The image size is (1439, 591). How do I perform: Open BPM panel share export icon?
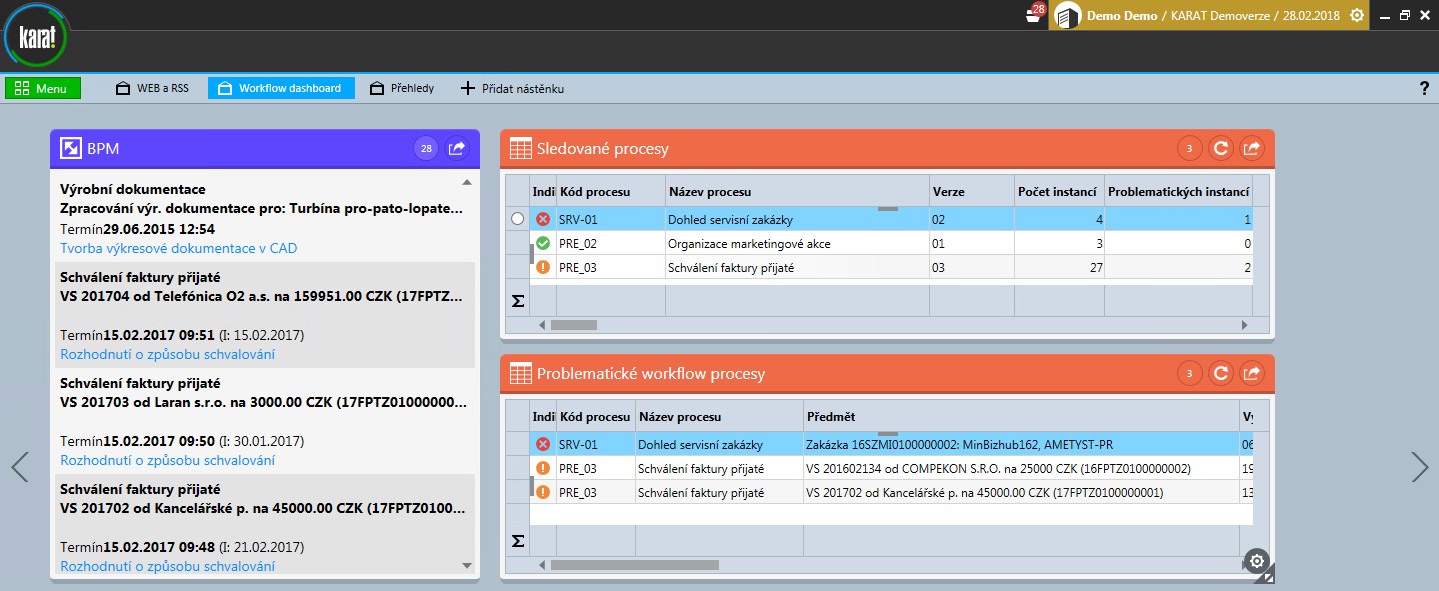pos(457,149)
